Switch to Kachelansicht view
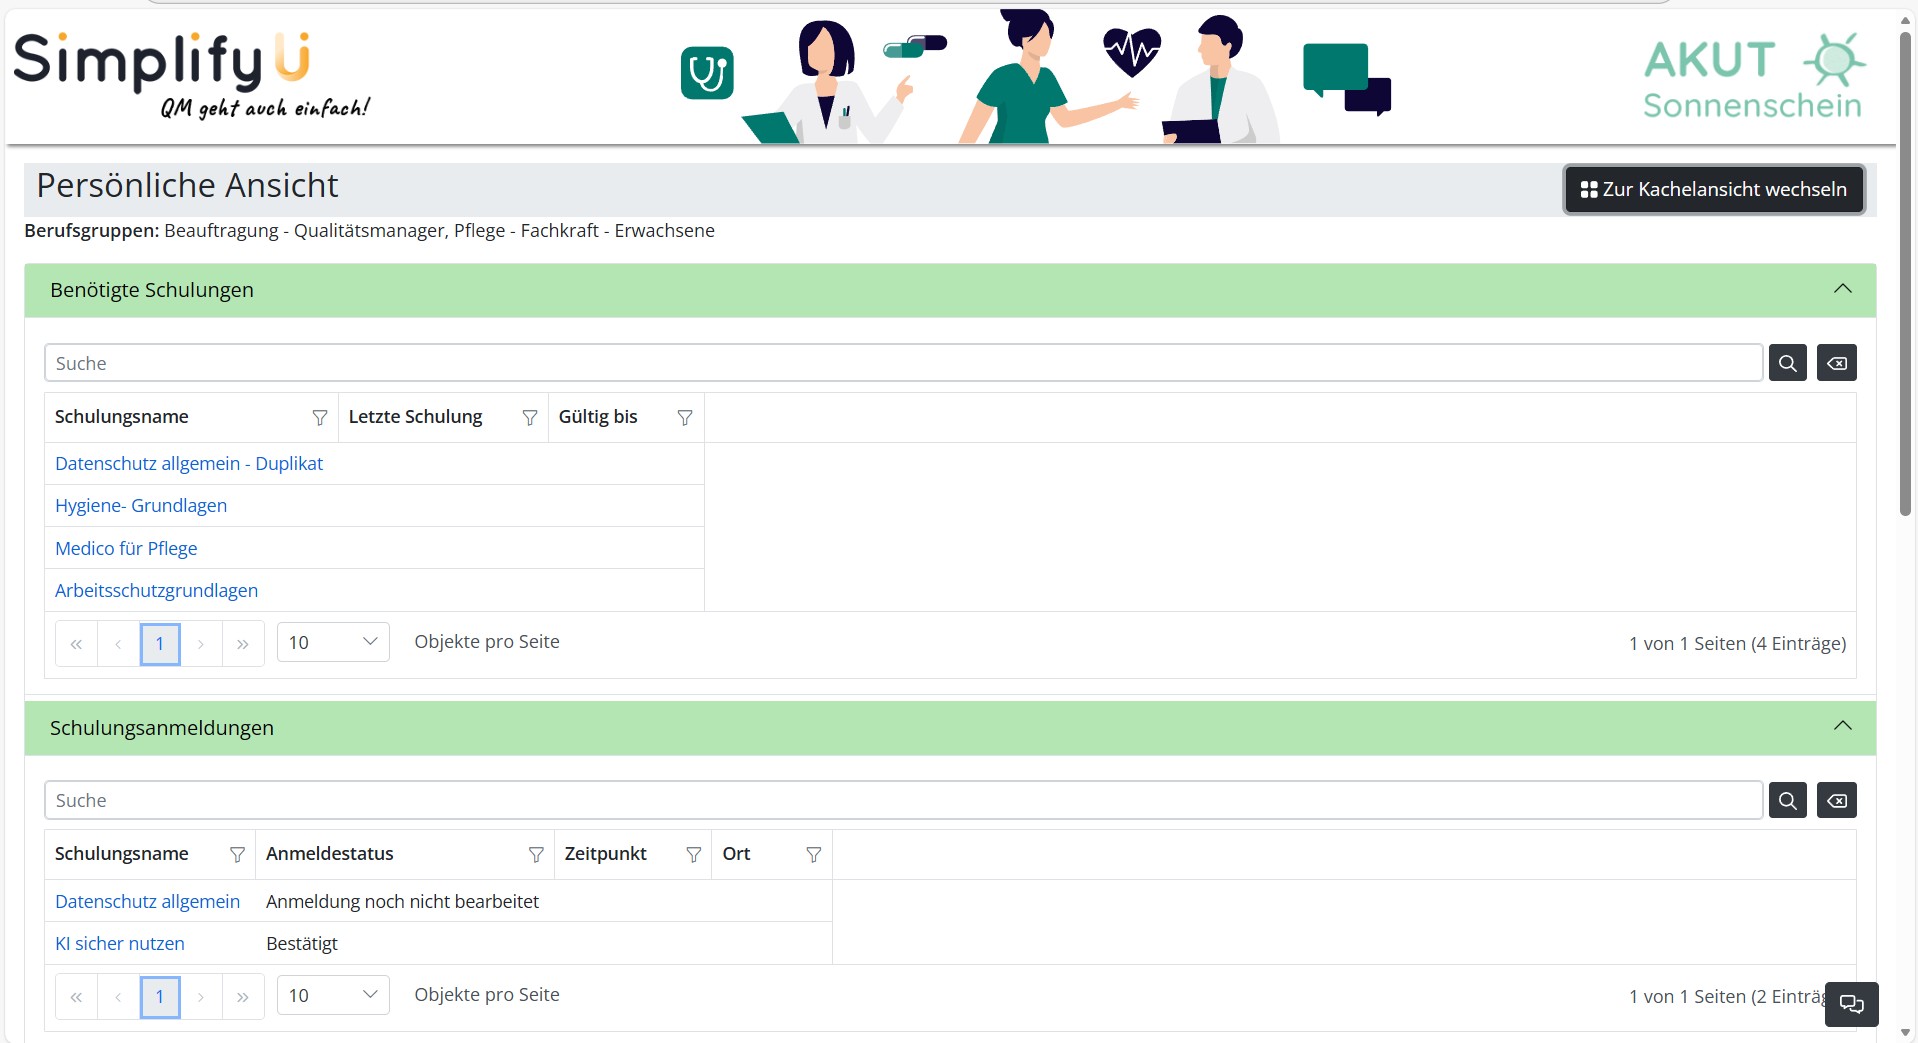Image resolution: width=1918 pixels, height=1043 pixels. click(x=1713, y=189)
